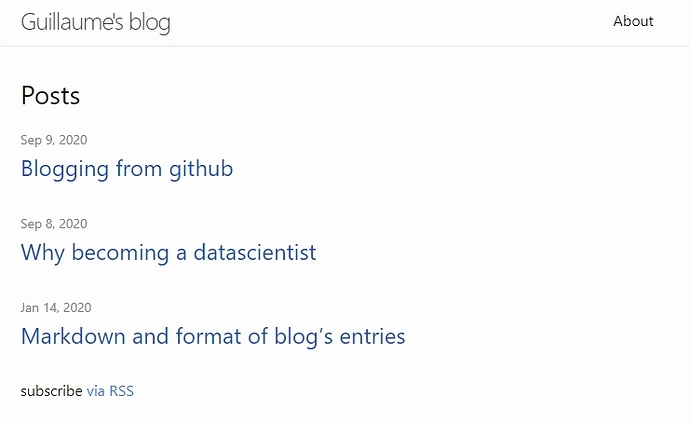Click the word 'entries' in third post title
690x423 pixels.
click(x=371, y=336)
